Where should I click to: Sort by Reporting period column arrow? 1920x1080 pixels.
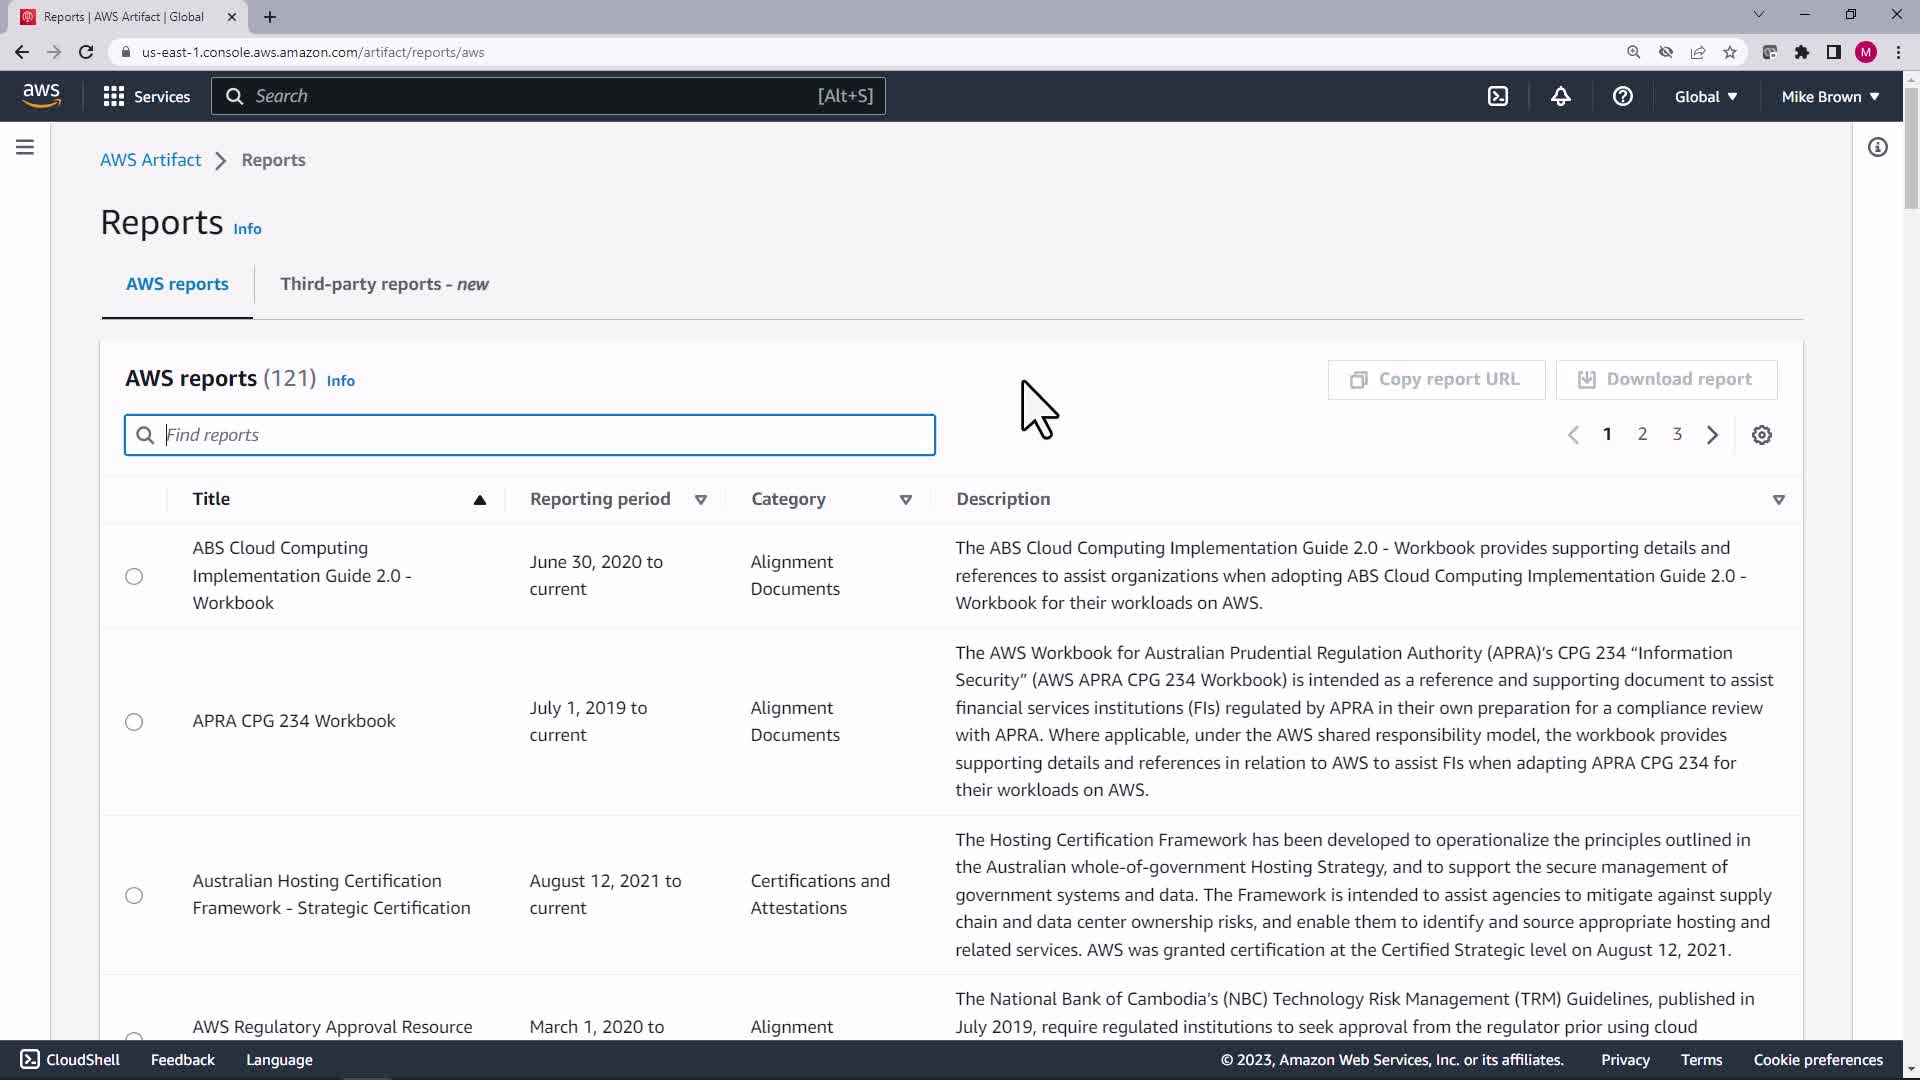click(x=700, y=499)
